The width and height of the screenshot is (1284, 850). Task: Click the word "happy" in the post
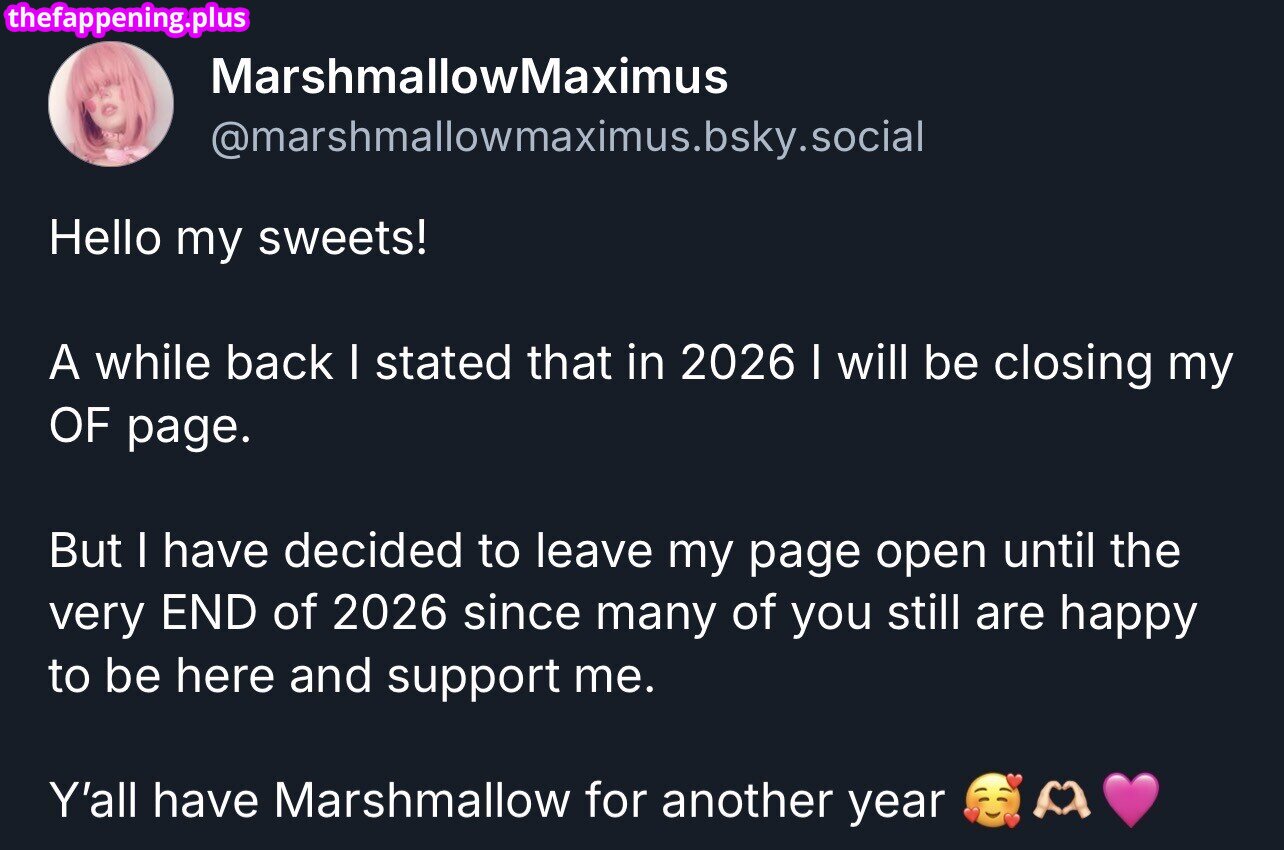click(x=1129, y=613)
